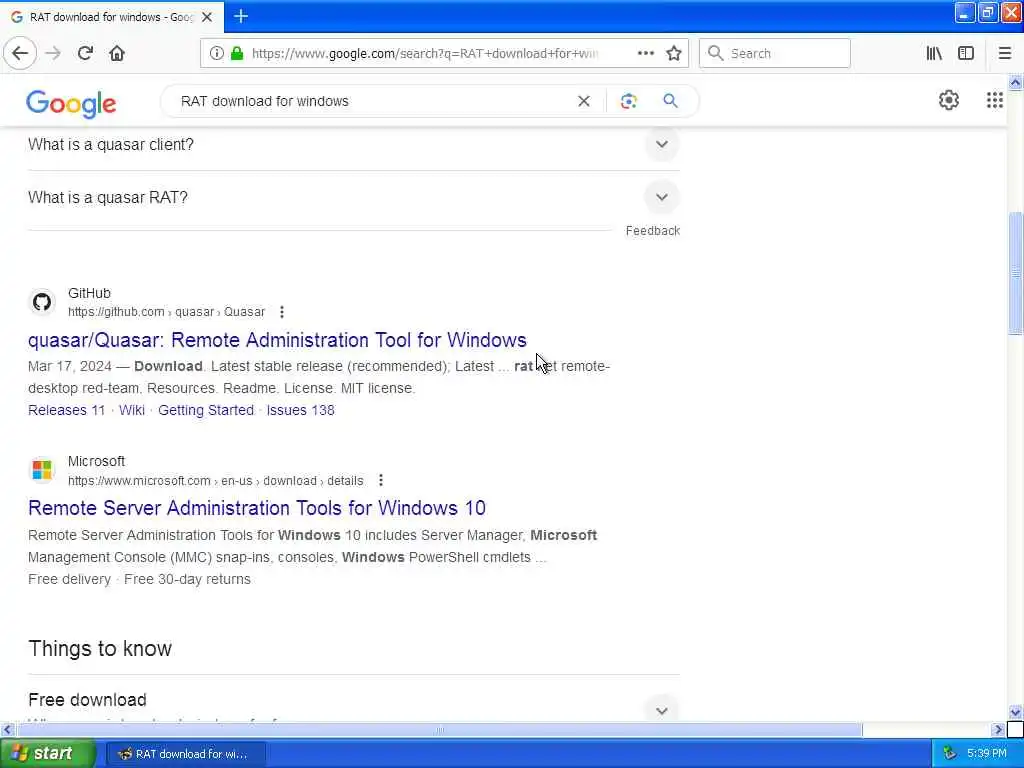
Task: Select the RAT download taskbar button
Action: click(186, 754)
